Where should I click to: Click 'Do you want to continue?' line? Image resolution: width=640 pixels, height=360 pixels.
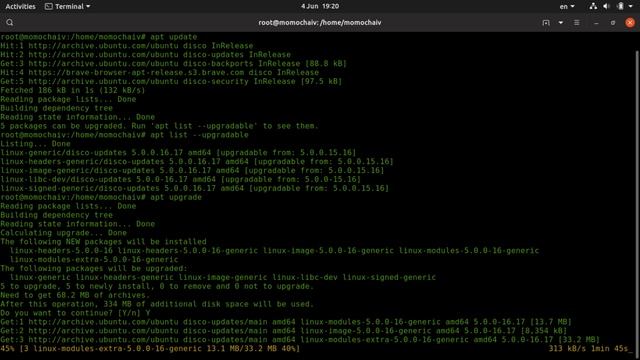point(76,313)
